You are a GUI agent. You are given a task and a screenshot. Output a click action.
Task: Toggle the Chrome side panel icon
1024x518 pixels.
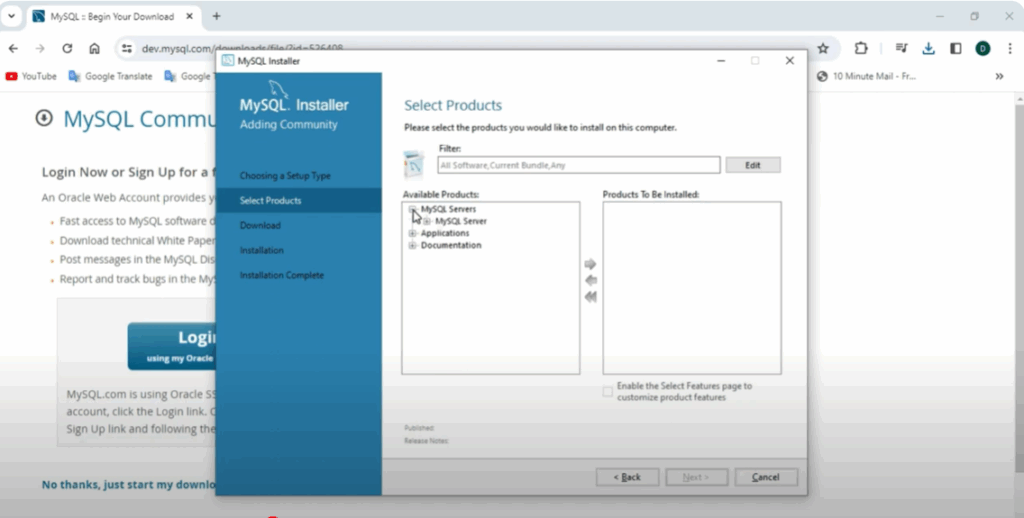coord(955,48)
